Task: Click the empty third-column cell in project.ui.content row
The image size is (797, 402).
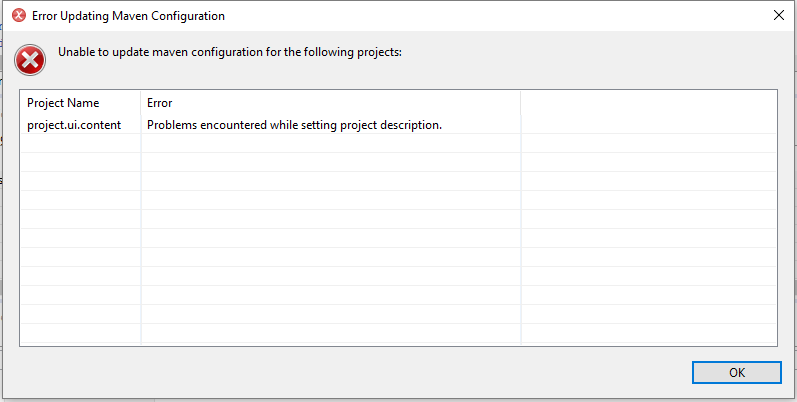Action: [x=648, y=125]
